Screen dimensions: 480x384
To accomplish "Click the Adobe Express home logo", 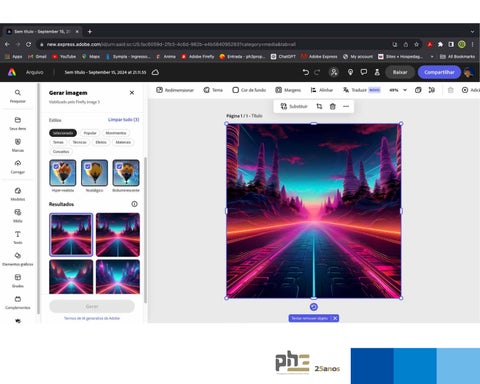I will [x=12, y=72].
